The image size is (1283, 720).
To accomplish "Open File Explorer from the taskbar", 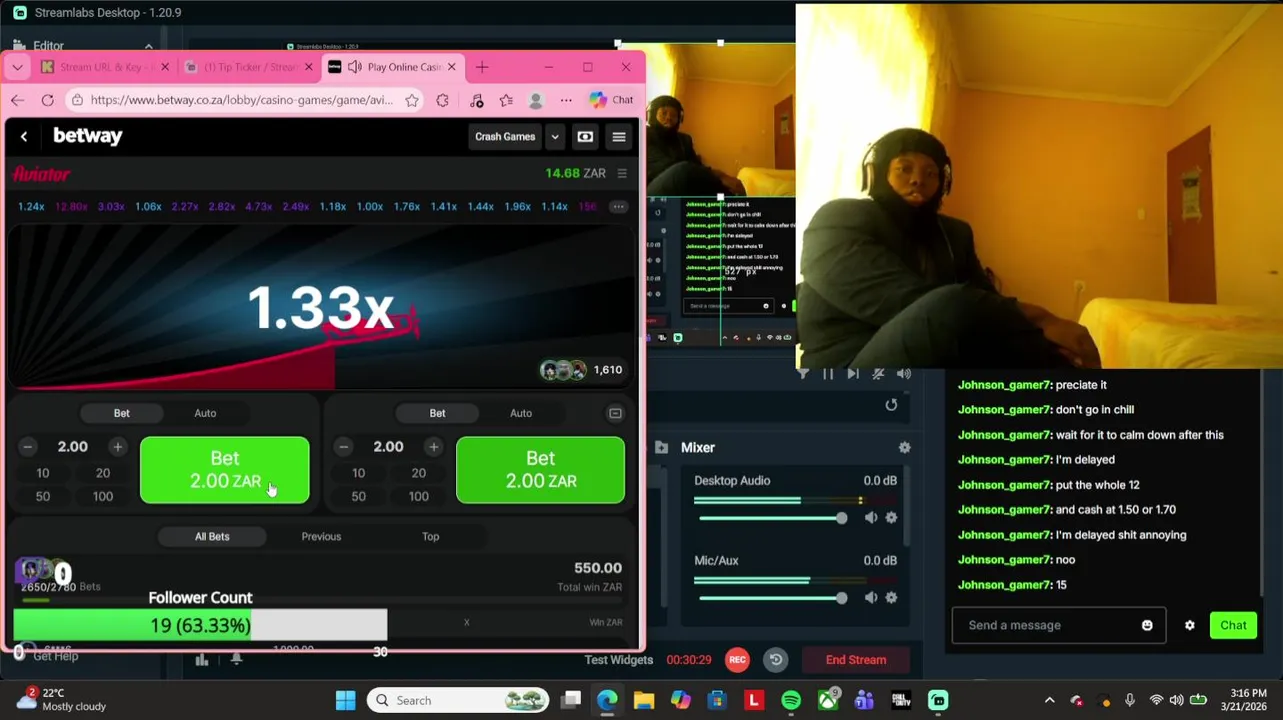I will [x=643, y=700].
